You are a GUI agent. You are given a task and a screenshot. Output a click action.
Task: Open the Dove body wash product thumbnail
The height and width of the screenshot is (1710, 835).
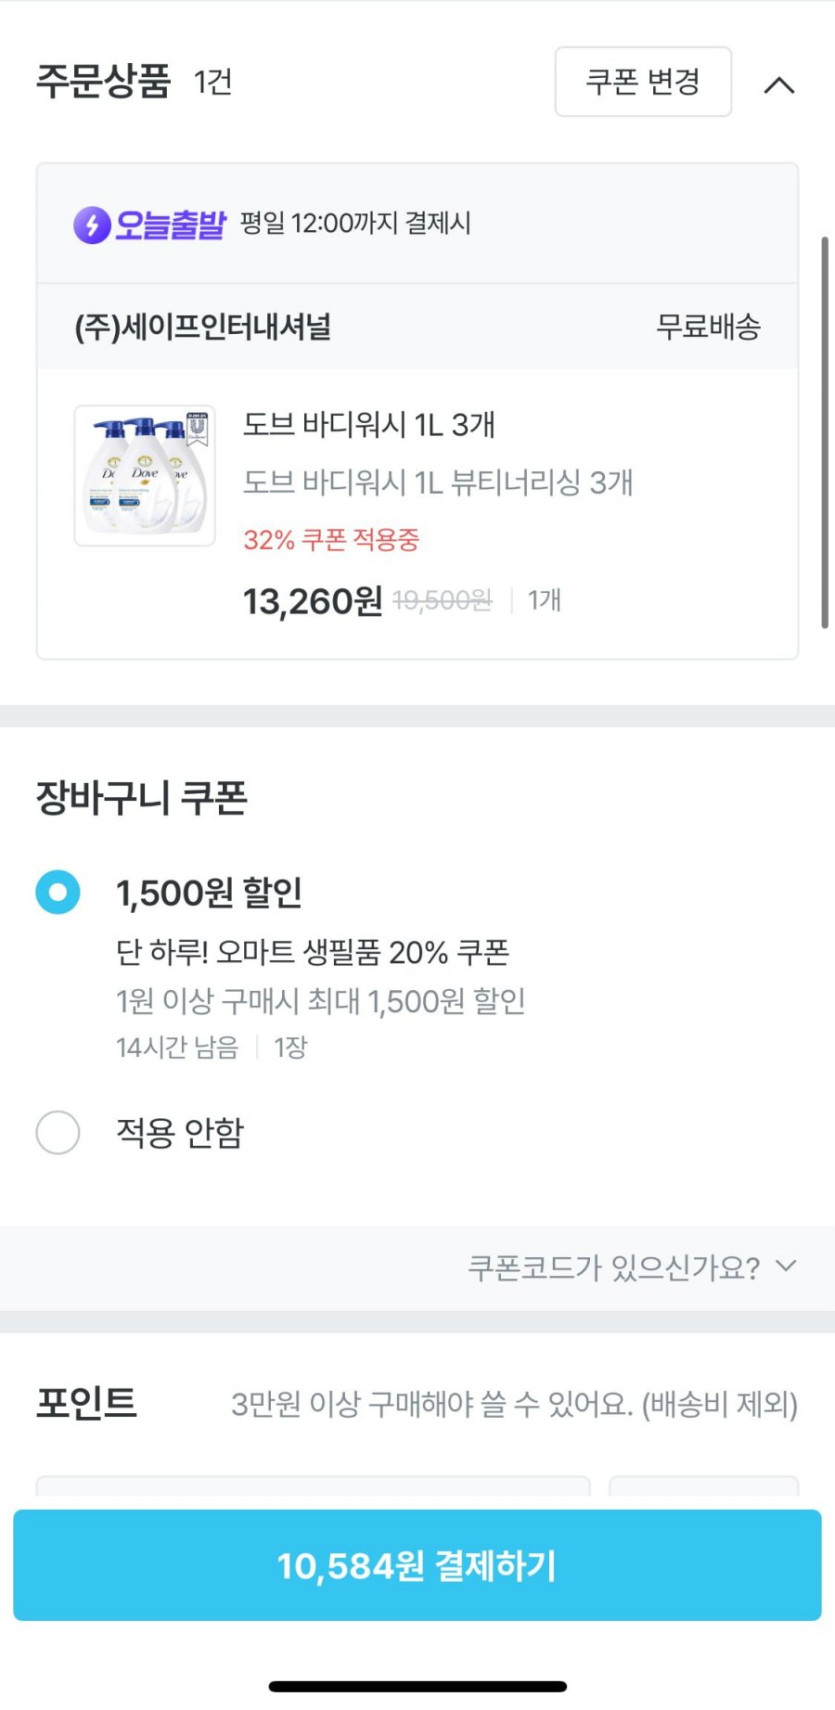point(145,475)
